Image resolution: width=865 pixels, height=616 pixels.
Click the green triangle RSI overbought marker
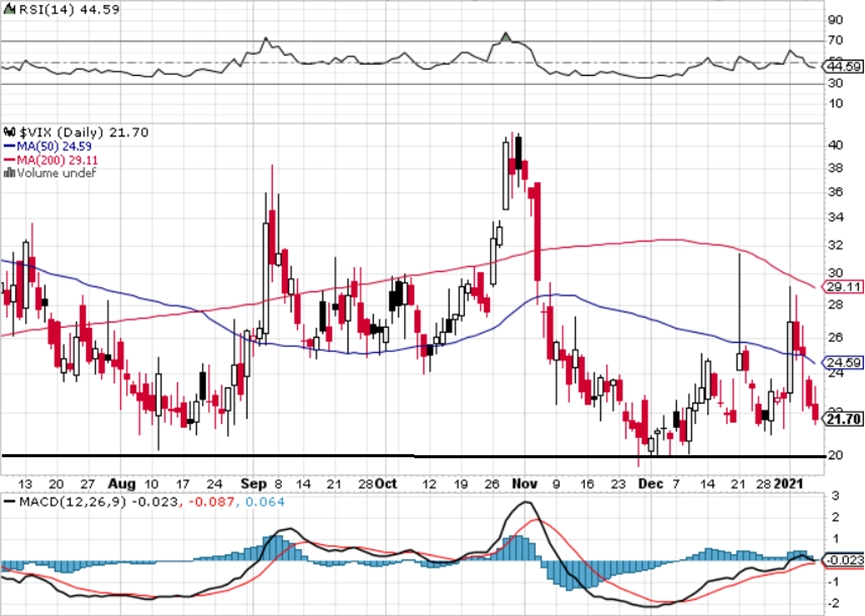click(x=506, y=38)
